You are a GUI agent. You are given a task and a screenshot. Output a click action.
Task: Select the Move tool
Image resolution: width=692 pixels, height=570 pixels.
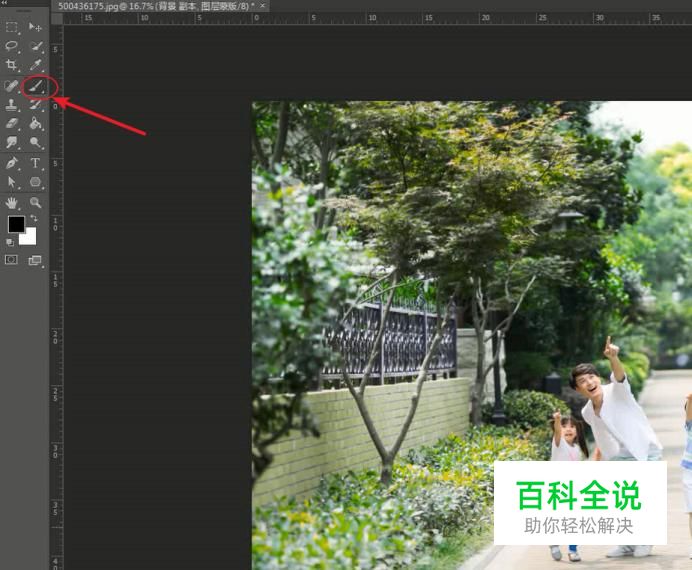(x=35, y=27)
